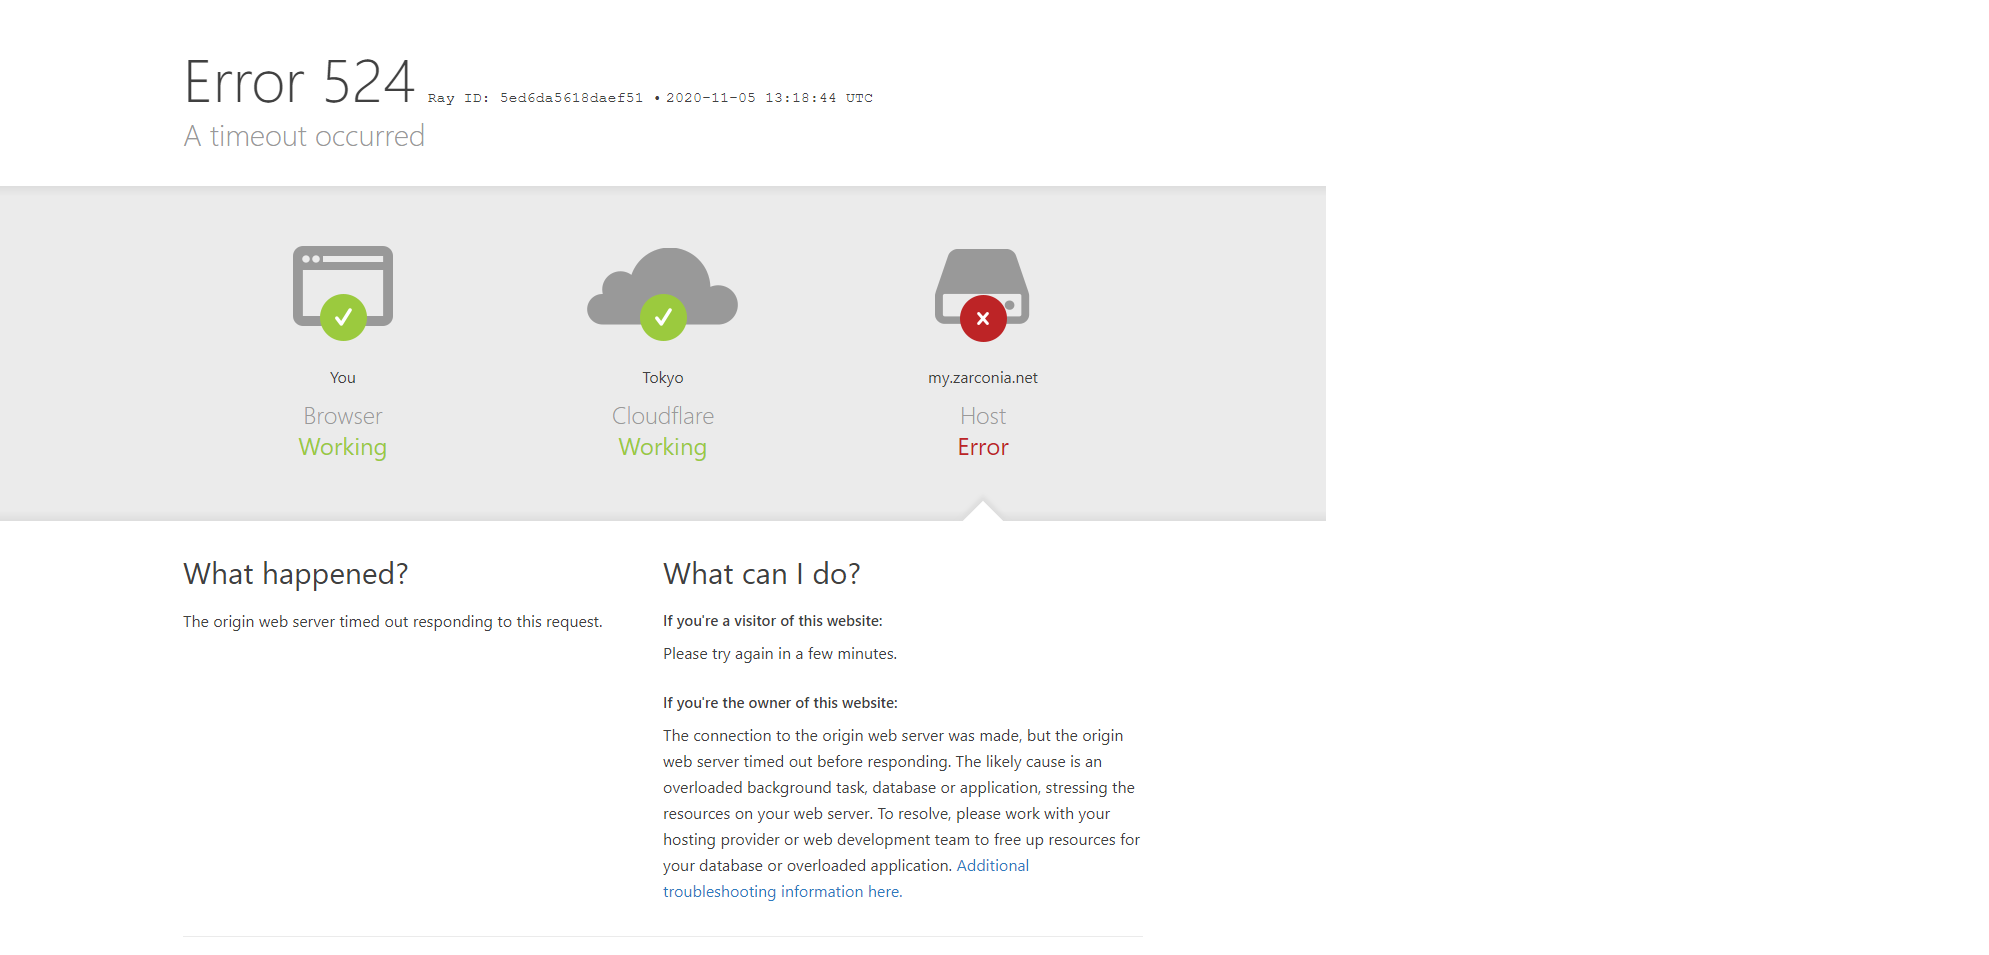Click the red X badge on the server icon
This screenshot has height=955, width=1989.
click(x=983, y=318)
